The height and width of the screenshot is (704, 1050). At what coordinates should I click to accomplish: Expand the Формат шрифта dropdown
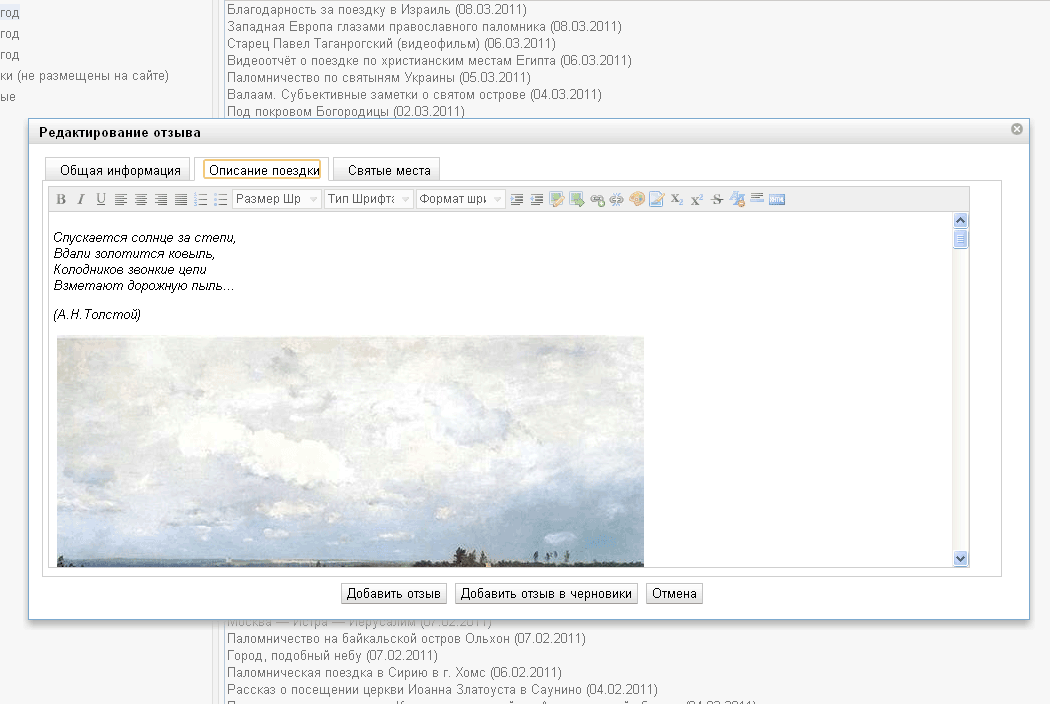(461, 200)
